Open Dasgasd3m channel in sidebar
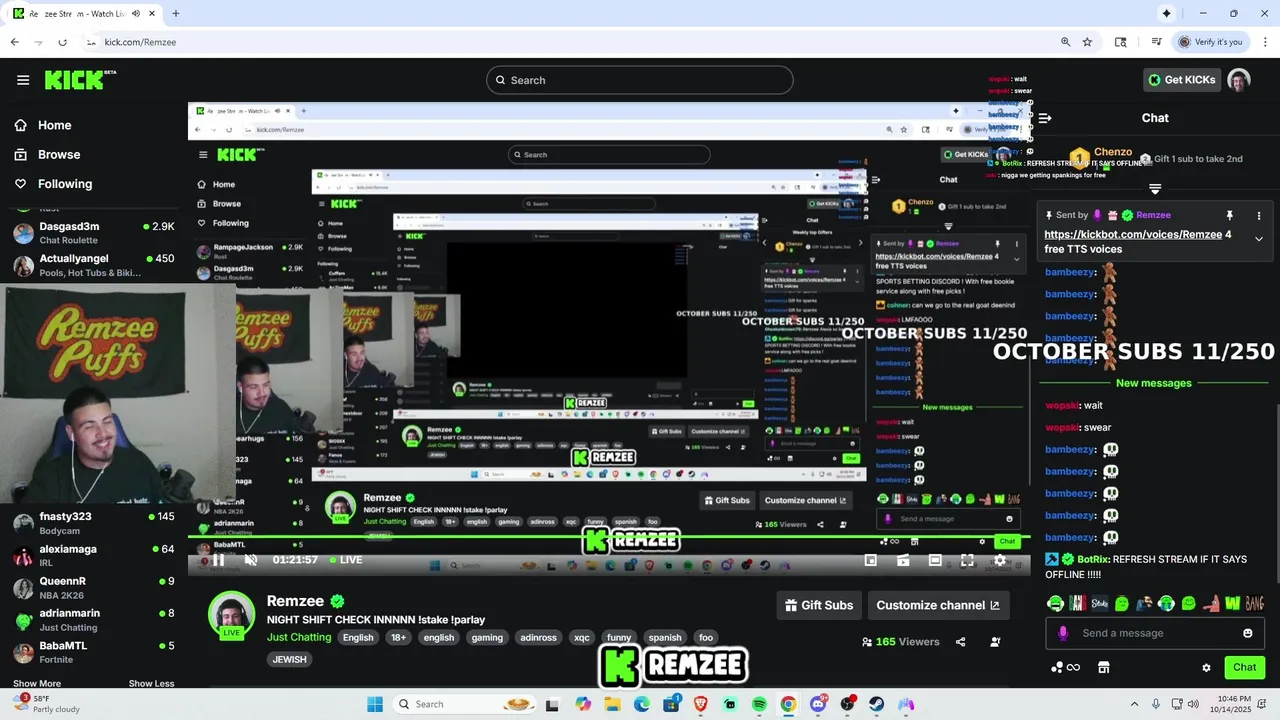This screenshot has width=1280, height=720. pos(94,233)
